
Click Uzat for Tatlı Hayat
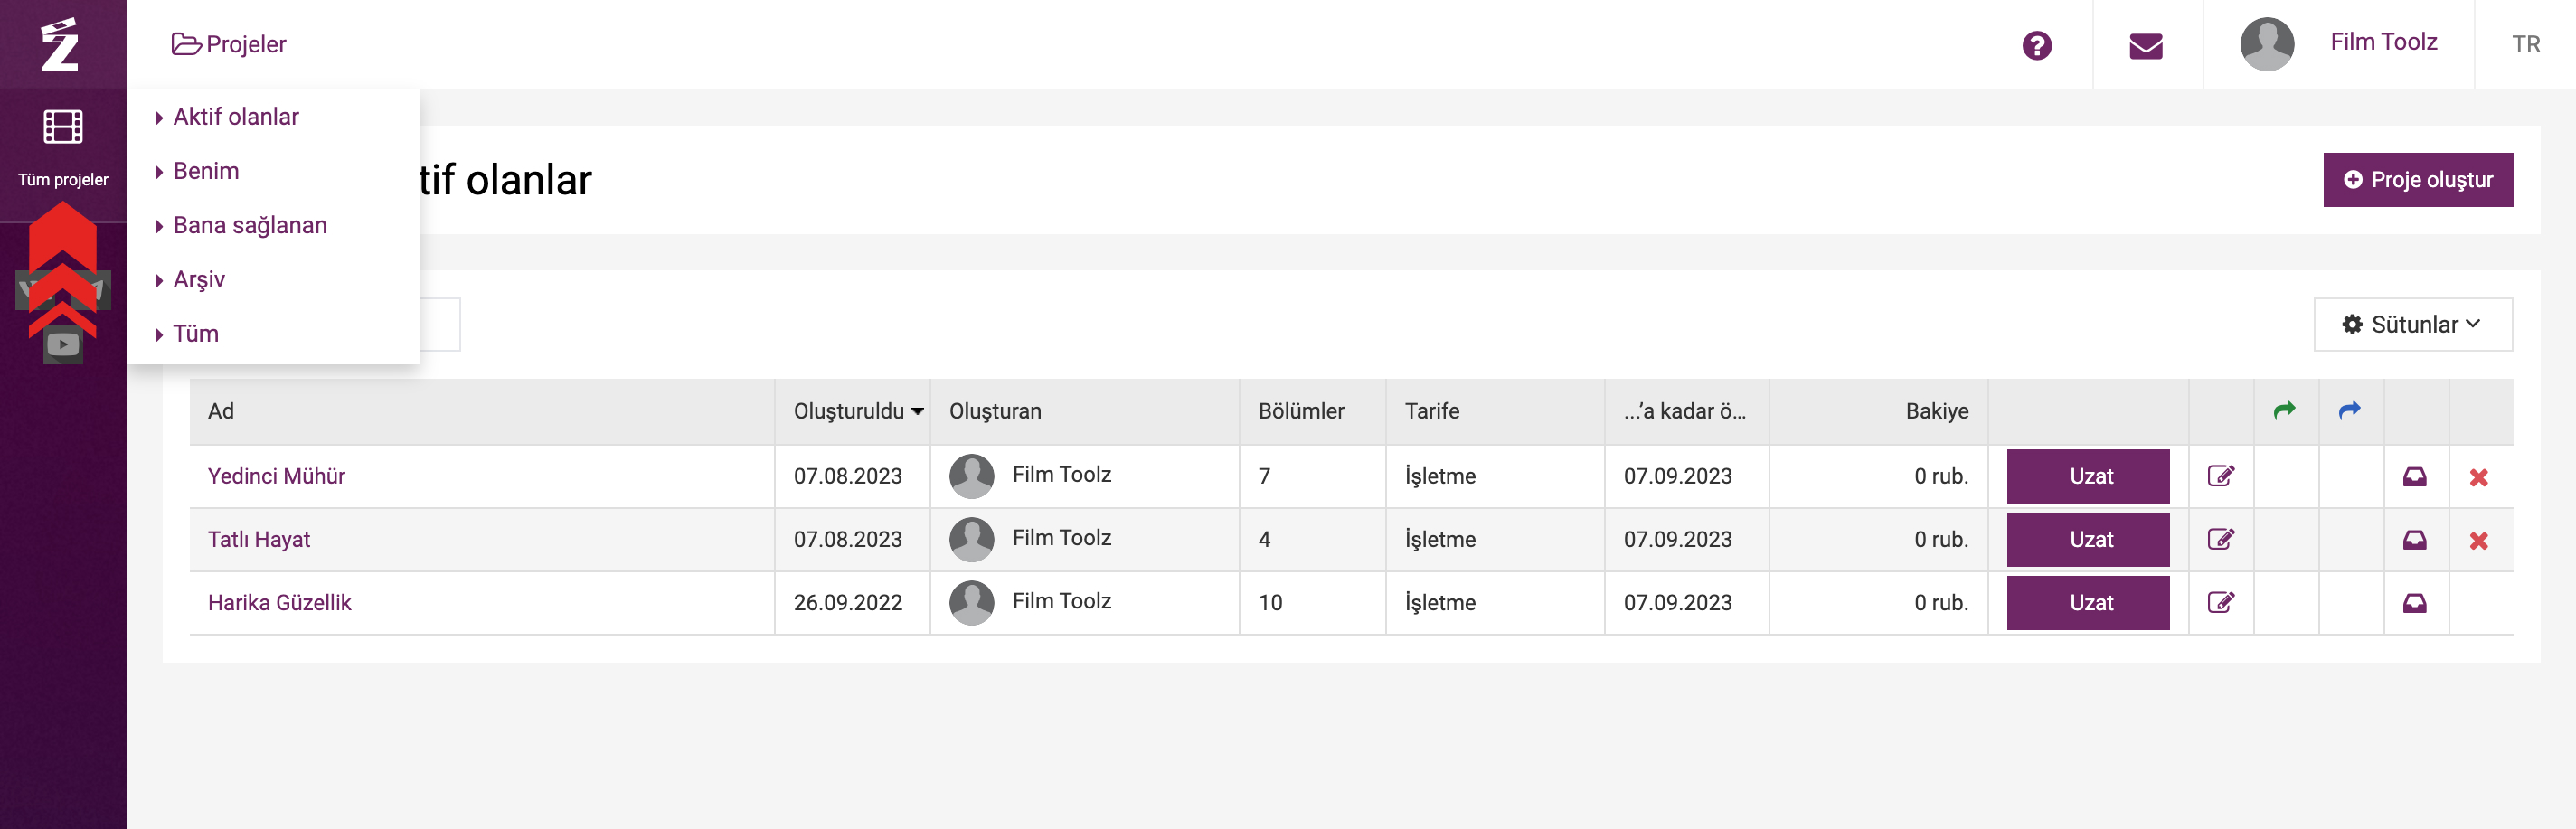pyautogui.click(x=2087, y=539)
